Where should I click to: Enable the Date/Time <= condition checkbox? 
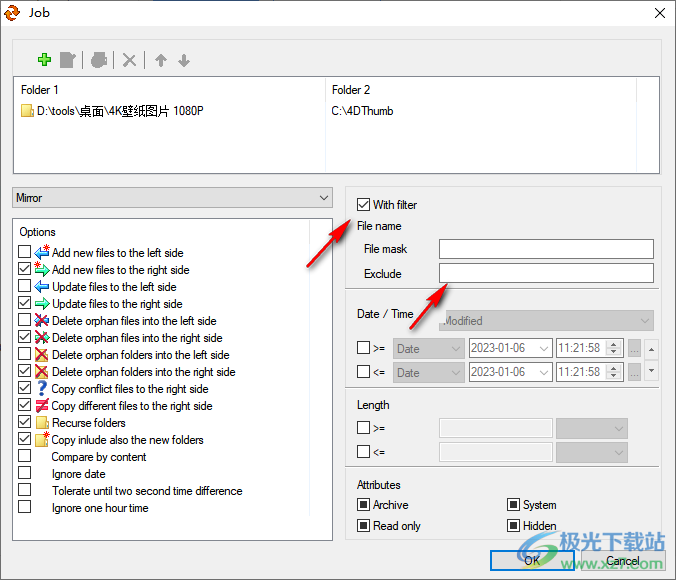363,372
